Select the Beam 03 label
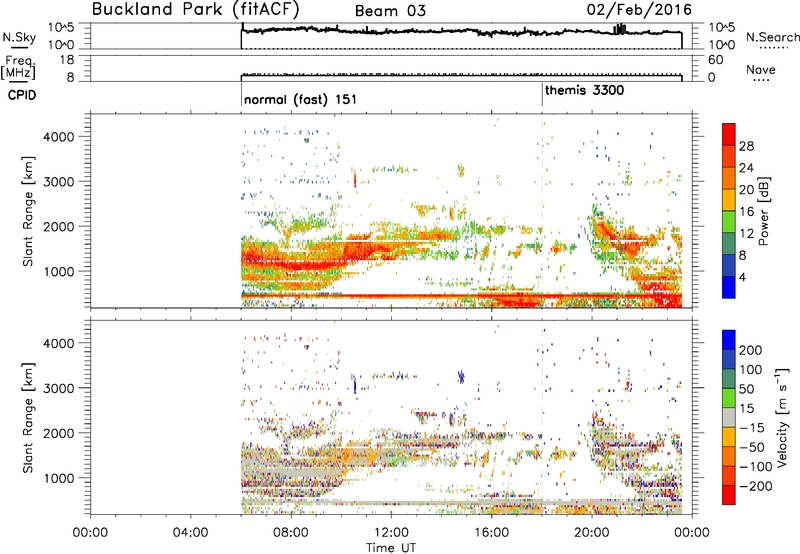The height and width of the screenshot is (554, 800). point(390,11)
